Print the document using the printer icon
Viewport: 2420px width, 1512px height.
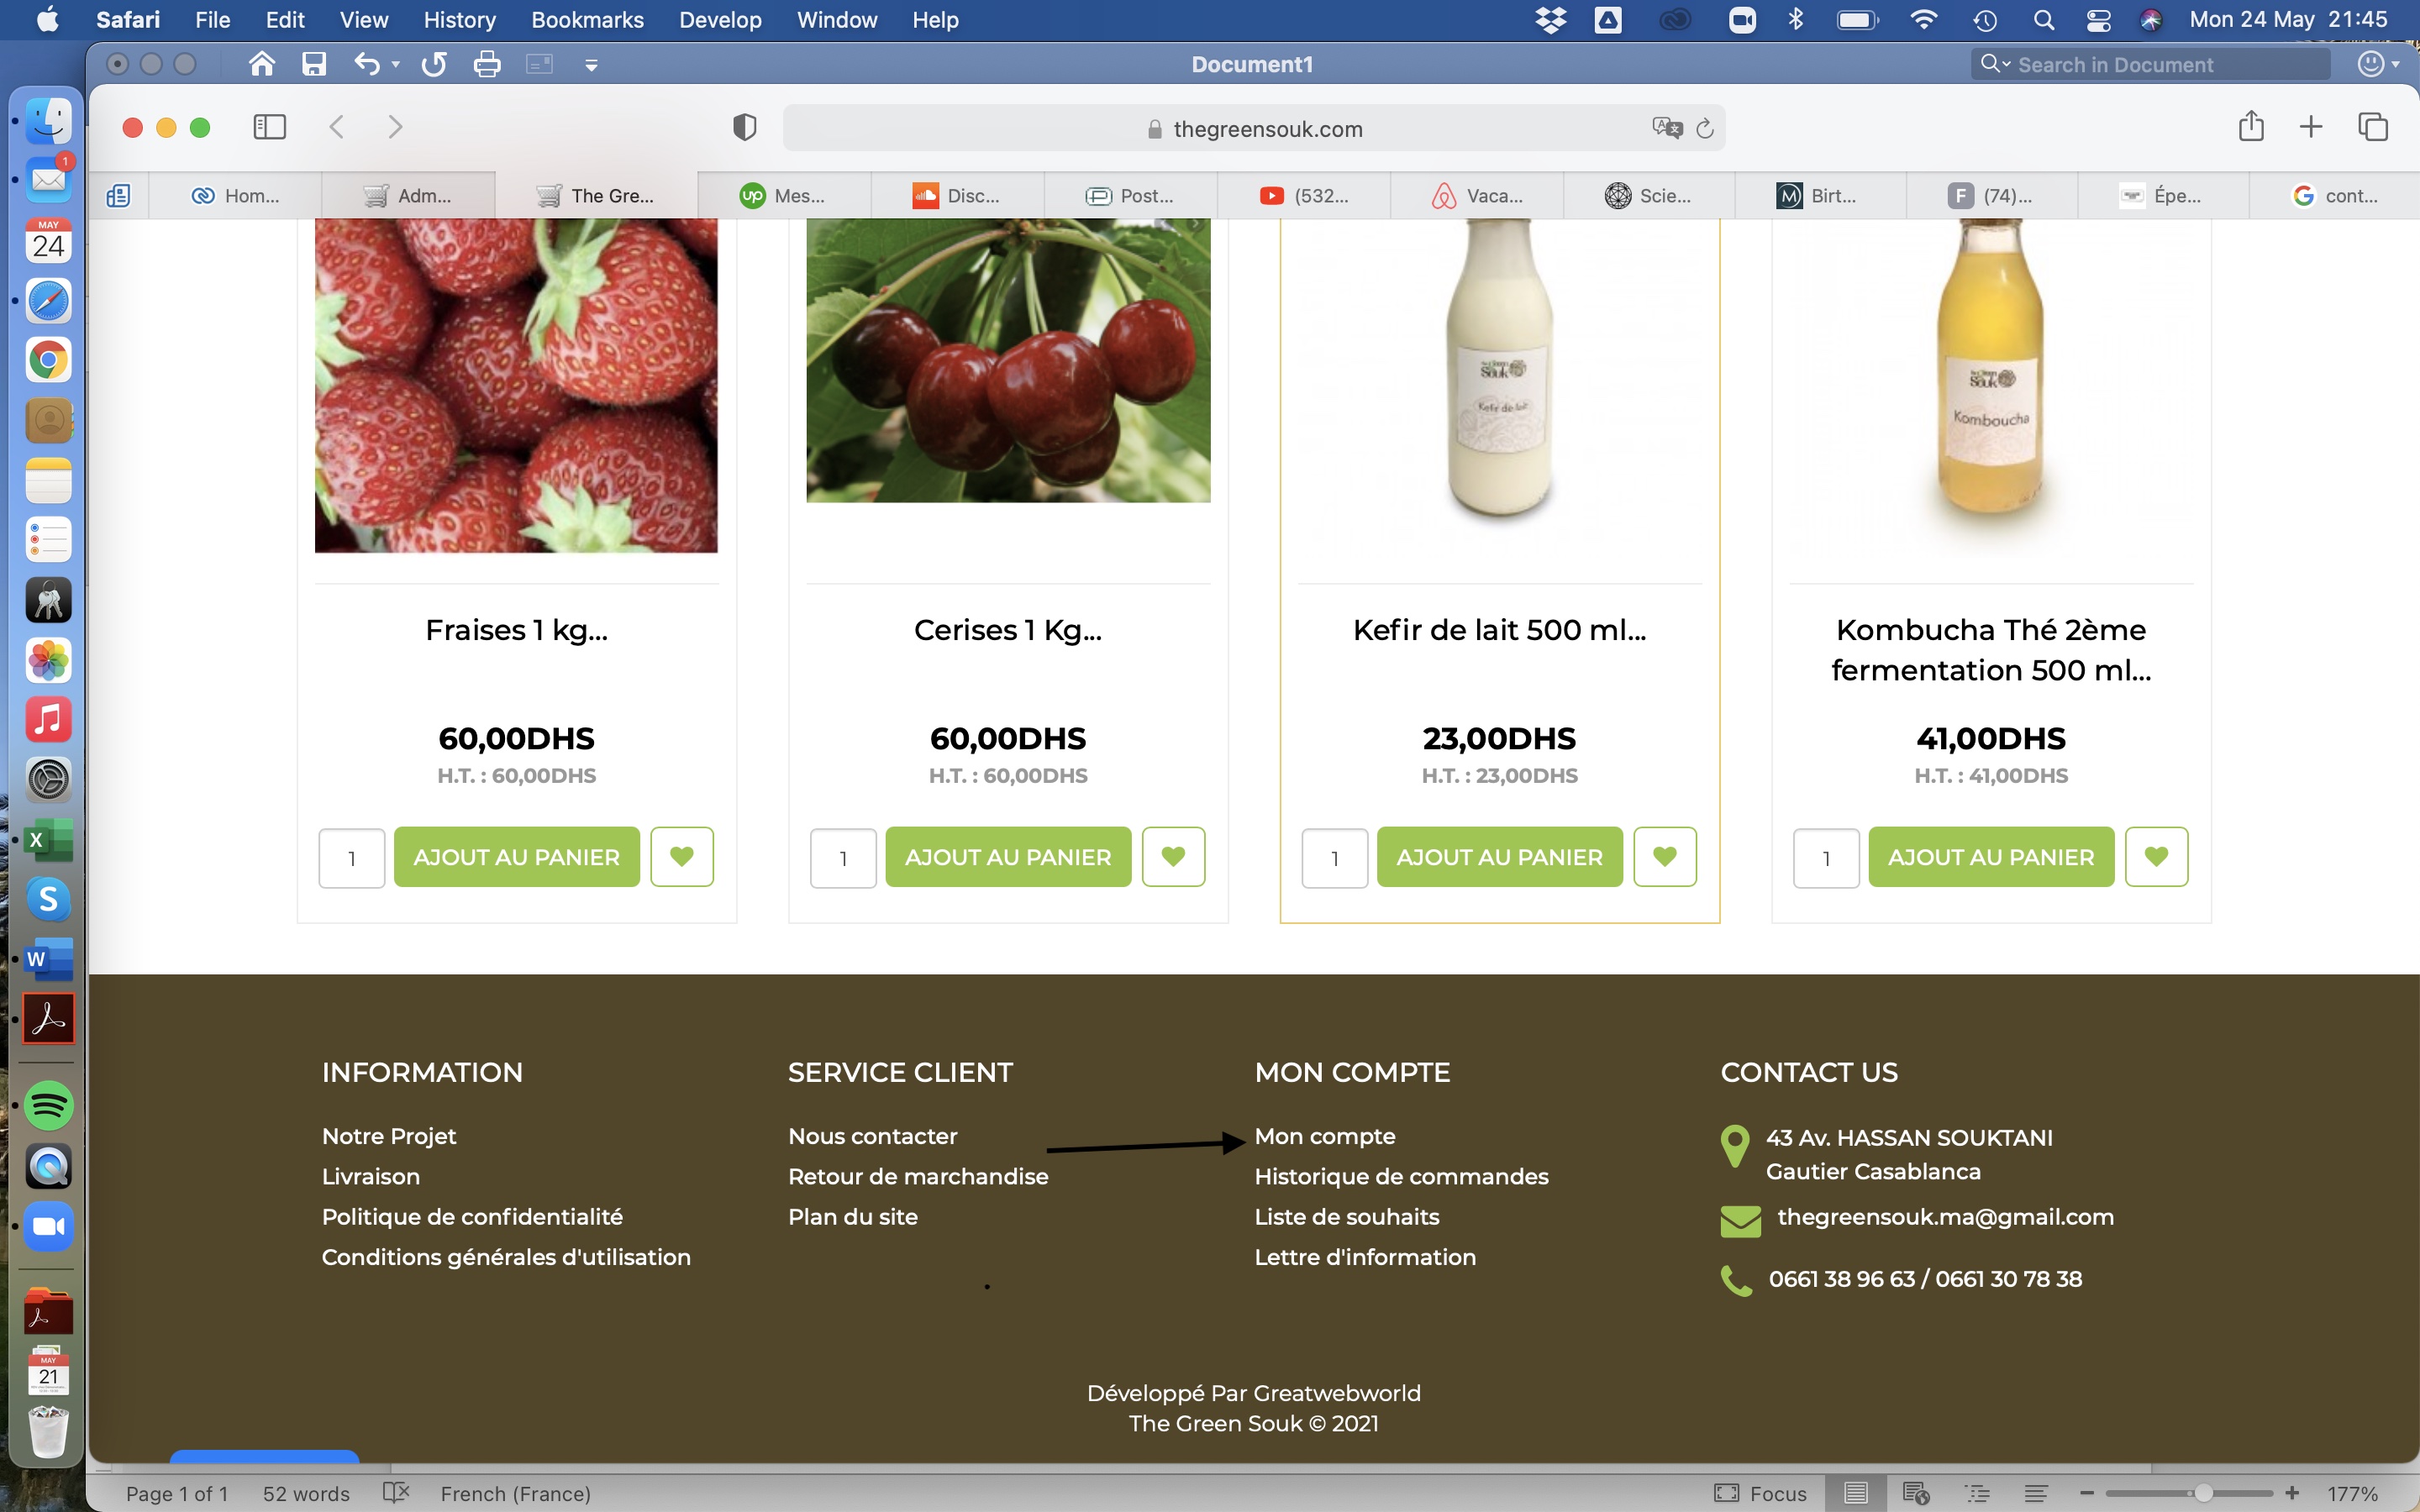point(487,65)
